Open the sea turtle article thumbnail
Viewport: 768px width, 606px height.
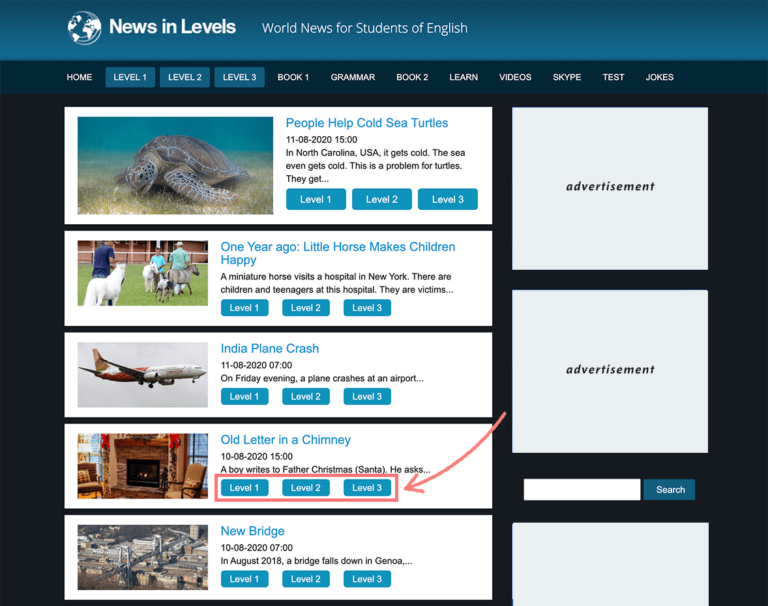[x=175, y=165]
